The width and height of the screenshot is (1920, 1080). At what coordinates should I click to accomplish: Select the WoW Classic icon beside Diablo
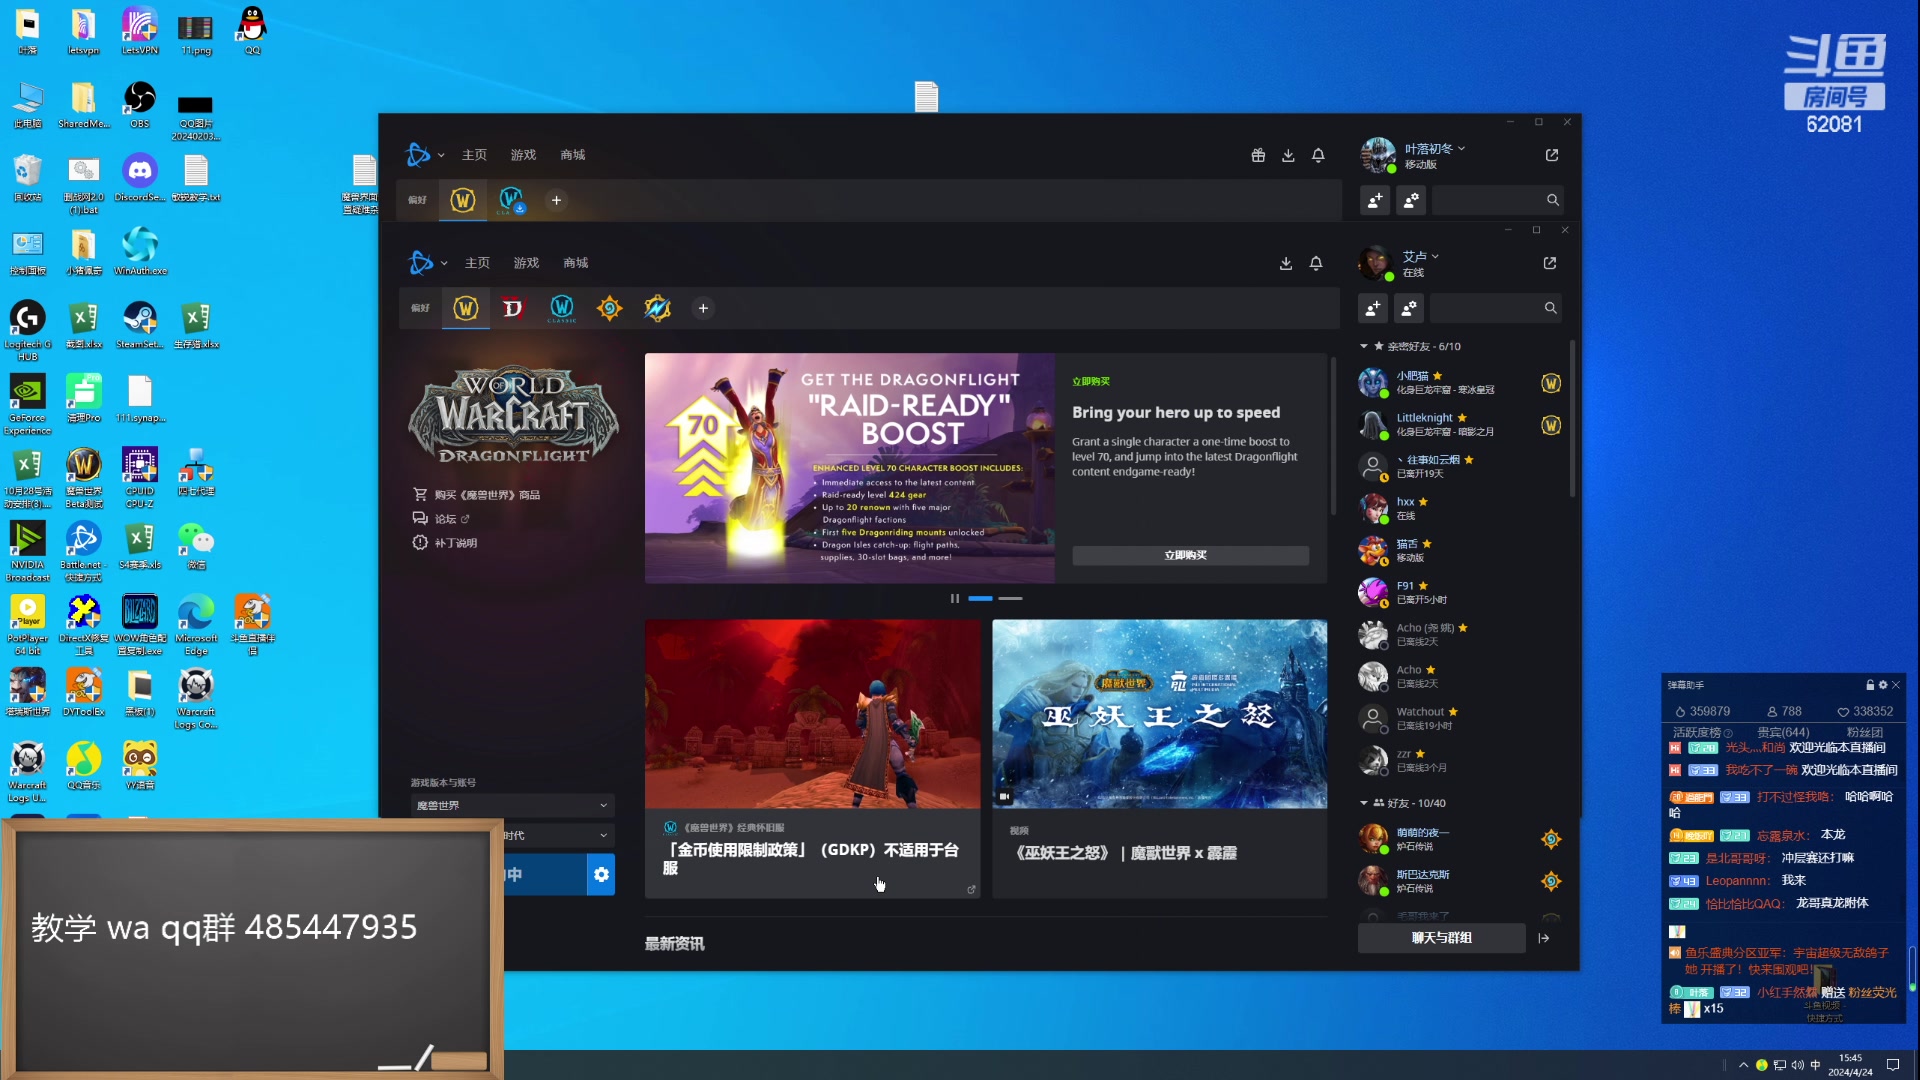coord(562,308)
